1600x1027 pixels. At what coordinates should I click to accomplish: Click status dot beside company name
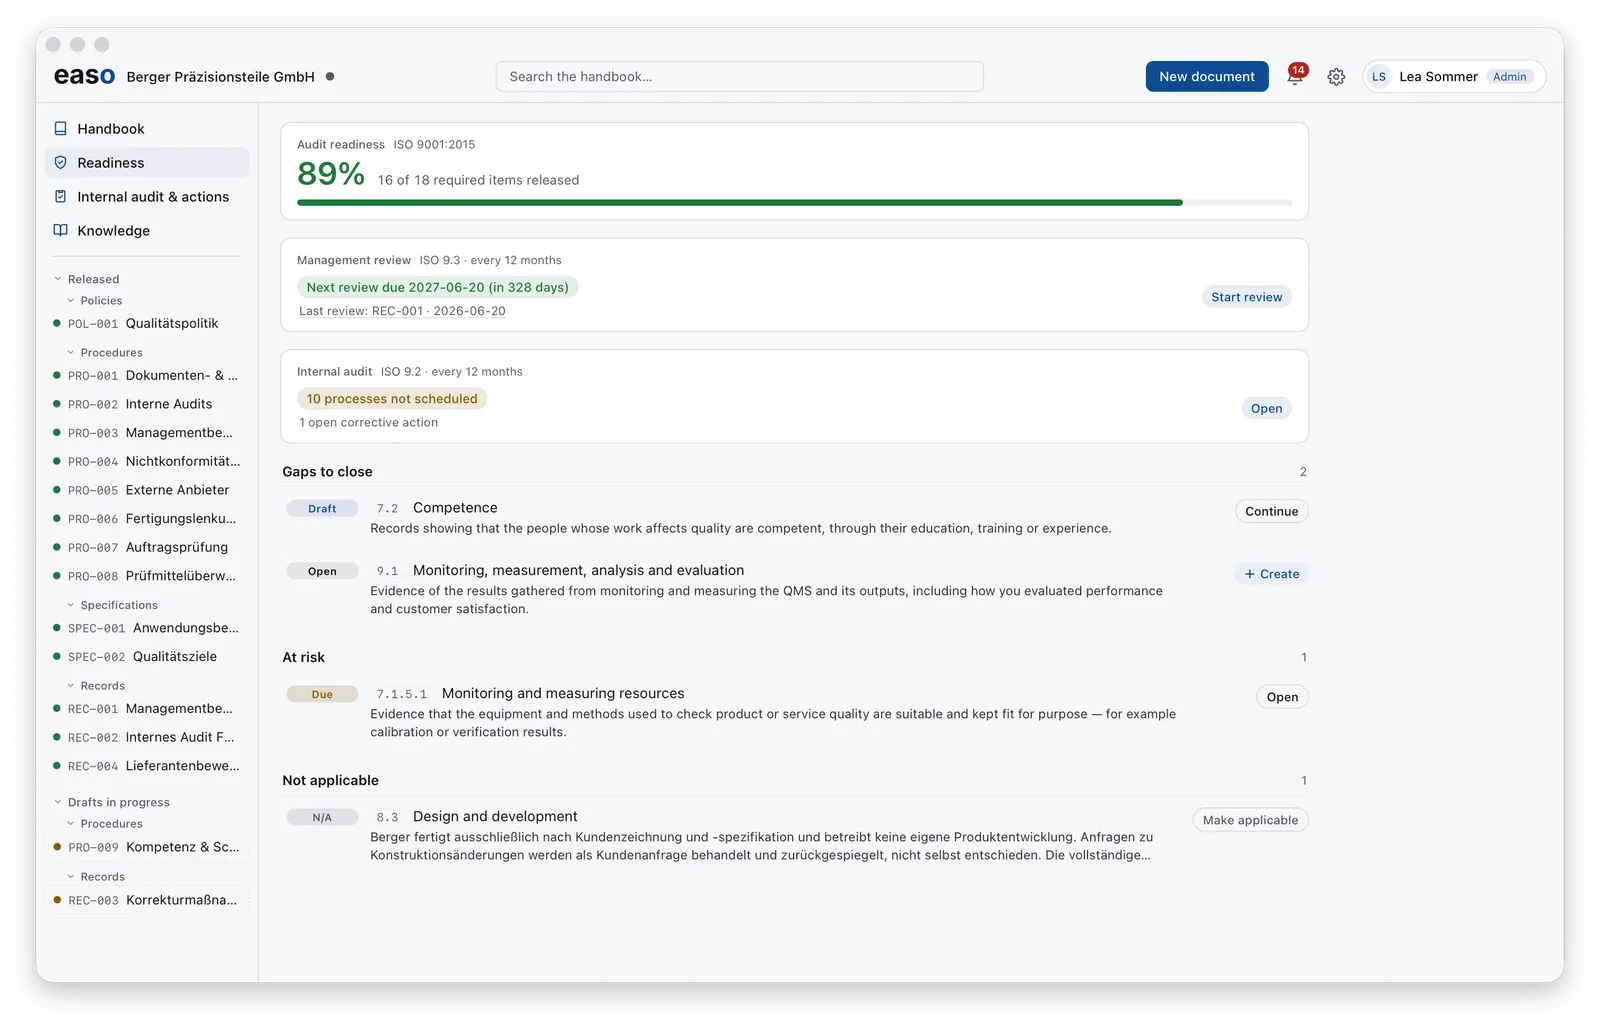pyautogui.click(x=330, y=77)
